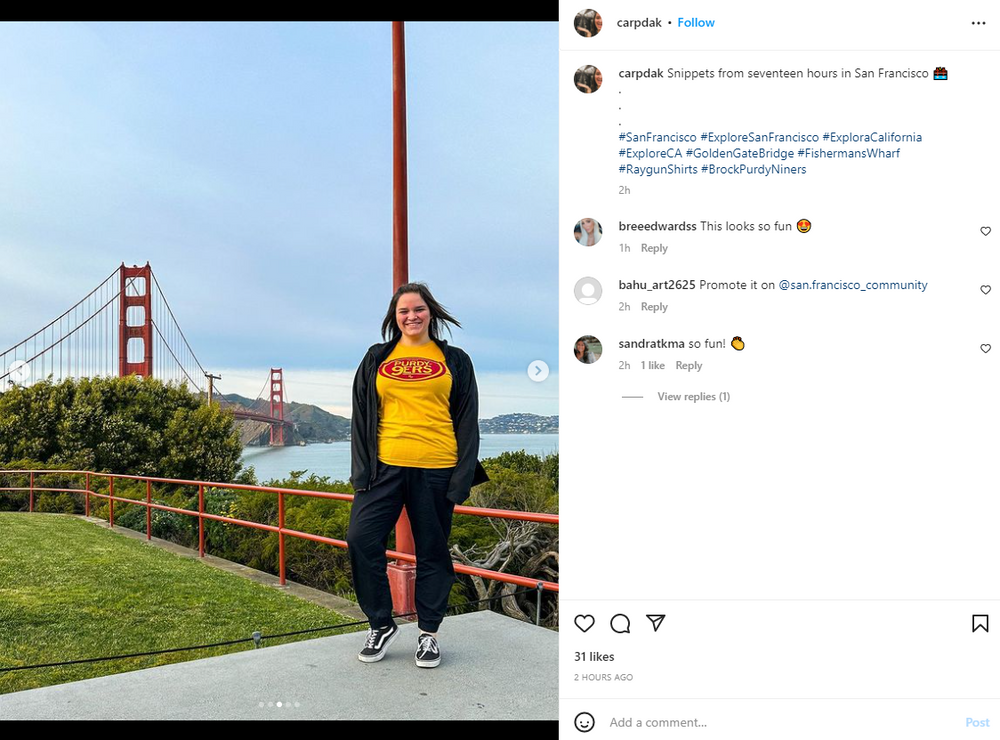Viewport: 1000px width, 740px height.
Task: Open @san.francisco_community mention
Action: (853, 285)
